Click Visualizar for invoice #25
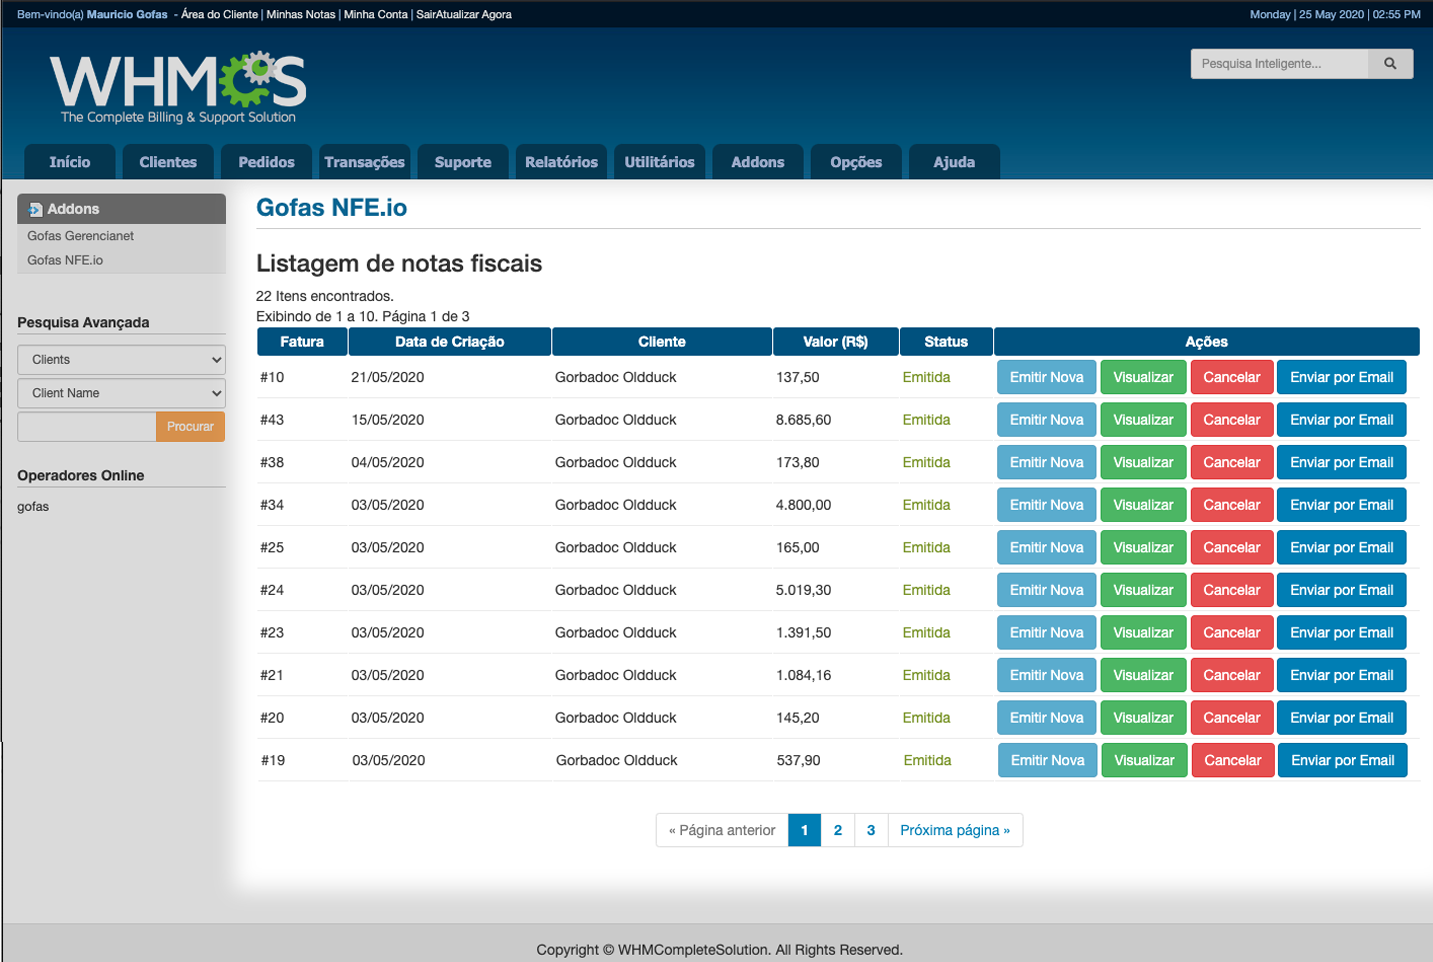Screen dimensions: 1433x962 pos(1143,547)
